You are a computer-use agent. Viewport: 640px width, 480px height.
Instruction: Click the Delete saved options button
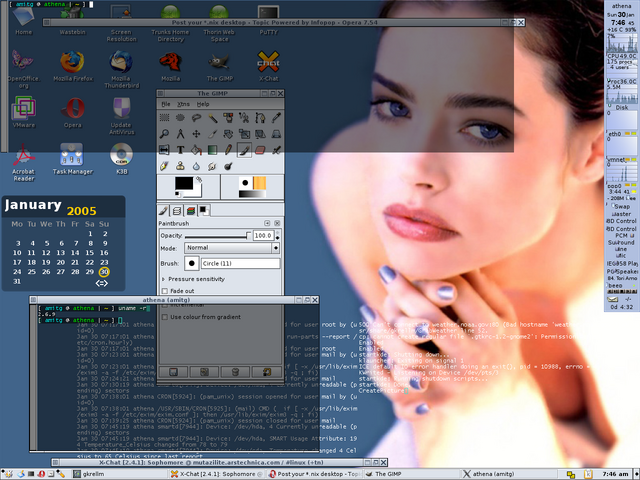(x=235, y=372)
